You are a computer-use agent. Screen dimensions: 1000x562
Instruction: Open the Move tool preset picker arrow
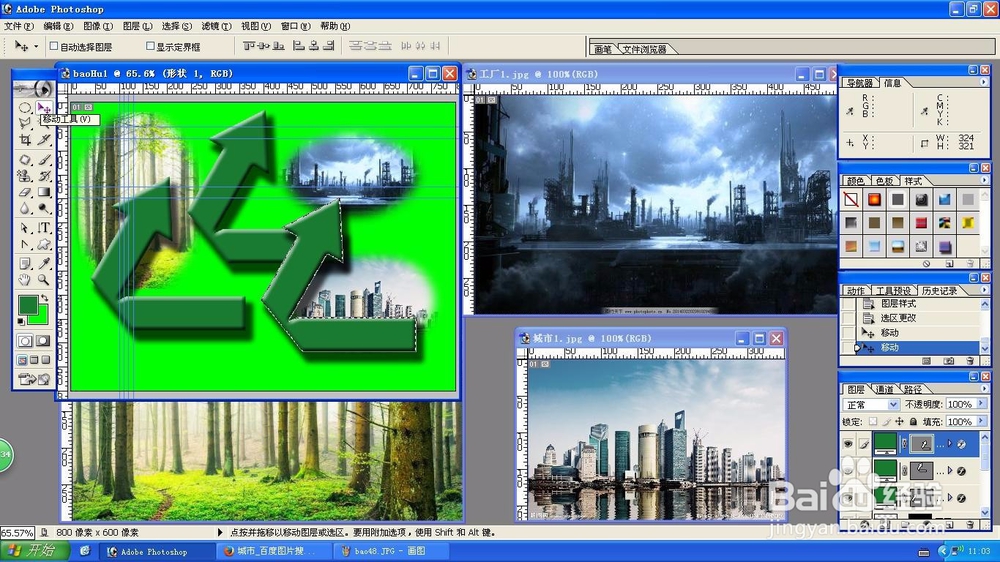pyautogui.click(x=36, y=47)
